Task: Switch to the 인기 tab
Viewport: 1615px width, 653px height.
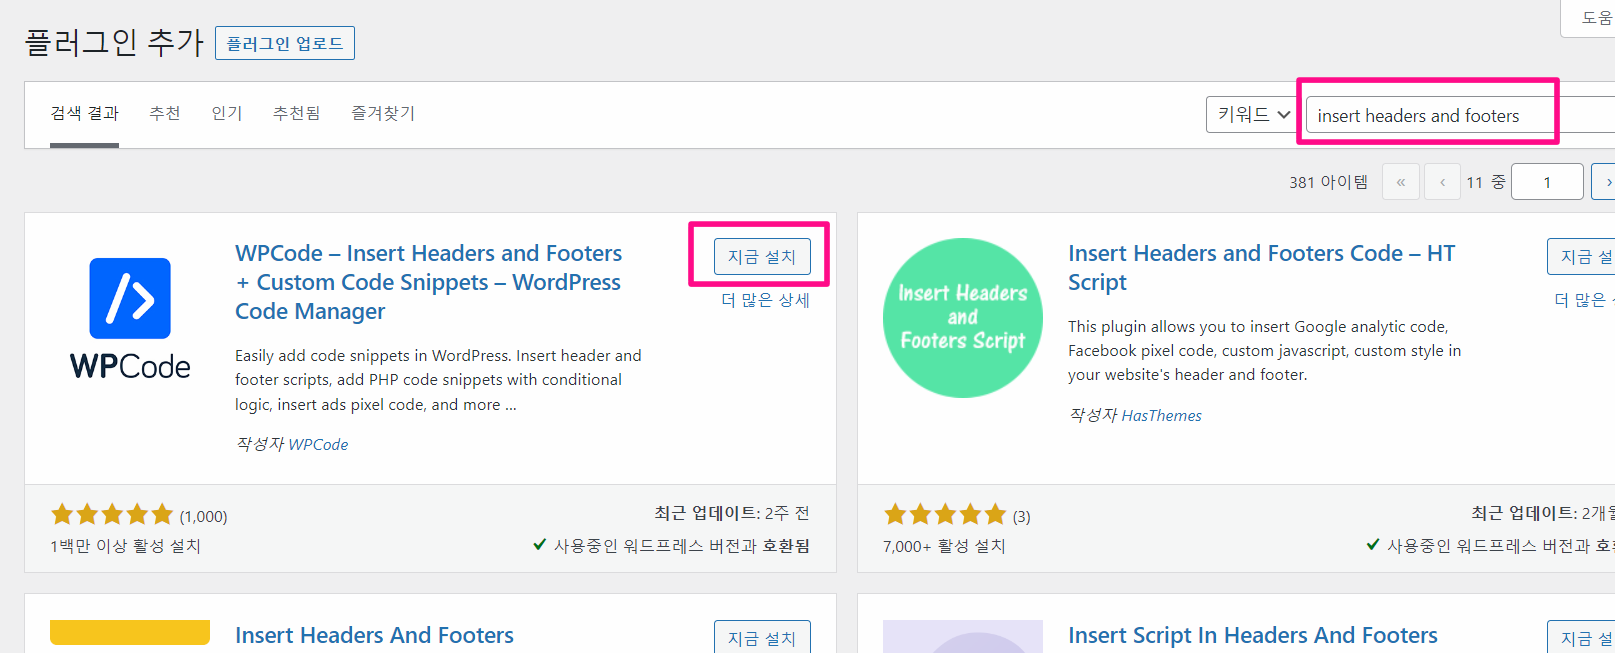Action: coord(227,114)
